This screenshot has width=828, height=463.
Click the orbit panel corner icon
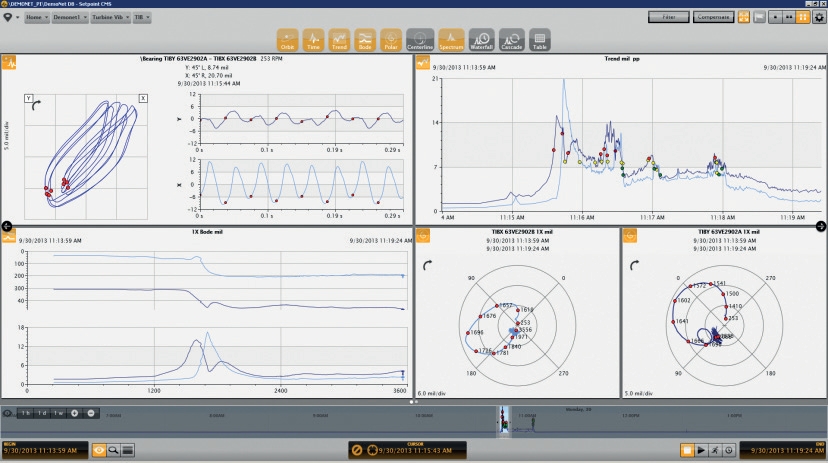tap(10, 63)
